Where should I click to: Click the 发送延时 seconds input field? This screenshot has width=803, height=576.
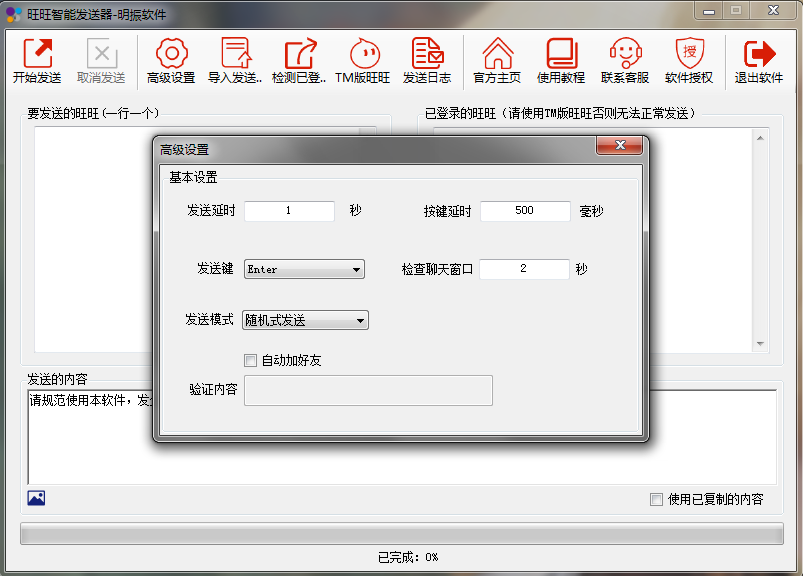tap(289, 211)
